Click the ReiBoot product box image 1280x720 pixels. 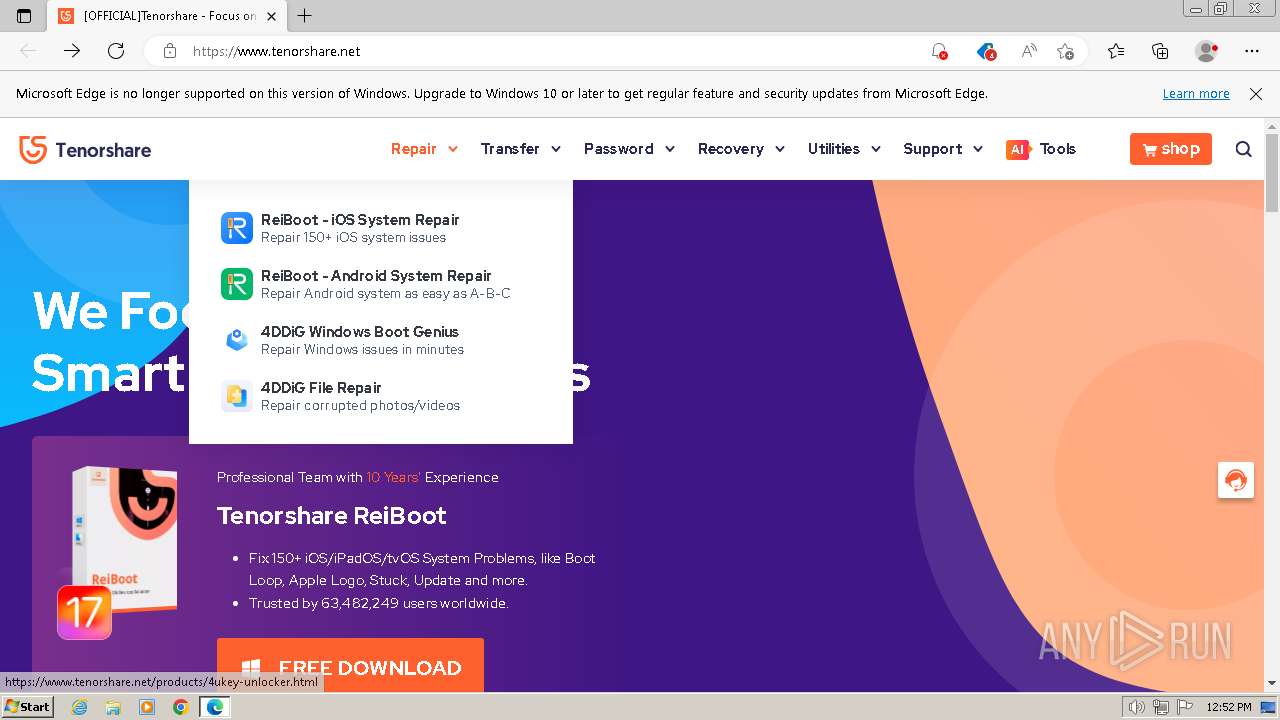(125, 540)
